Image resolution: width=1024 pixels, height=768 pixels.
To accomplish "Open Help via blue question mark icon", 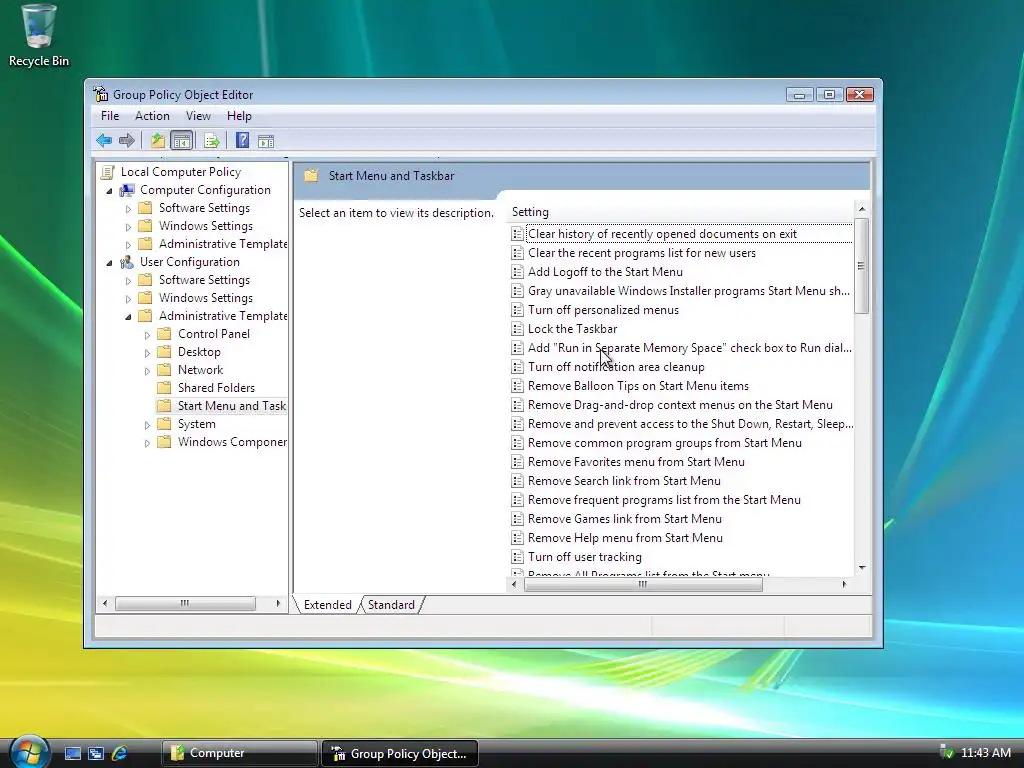I will (242, 140).
